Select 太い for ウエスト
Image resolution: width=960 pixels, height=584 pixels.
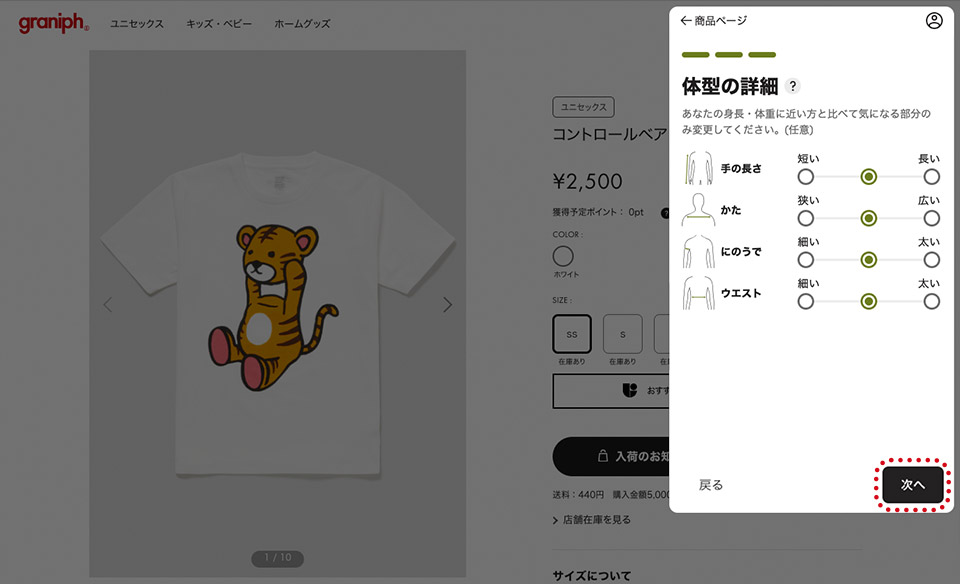pos(932,302)
